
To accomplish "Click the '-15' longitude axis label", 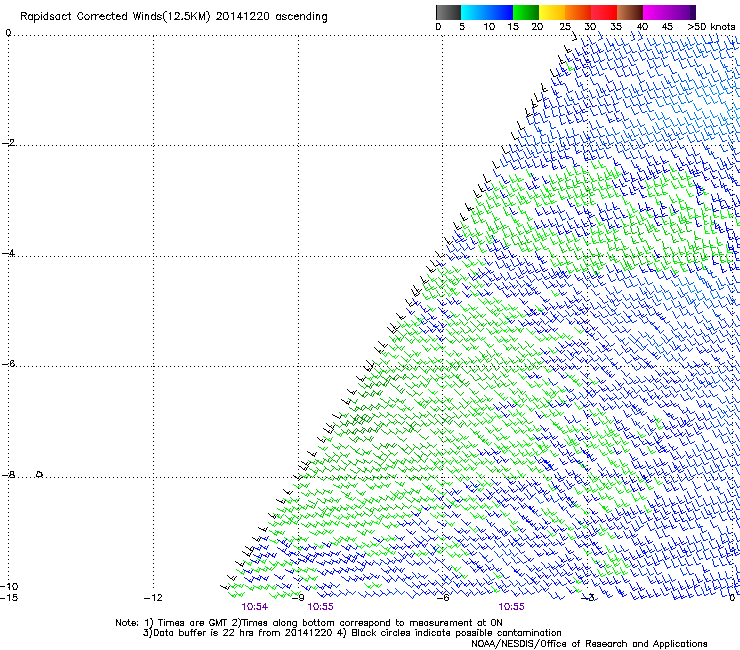I will [x=9, y=598].
